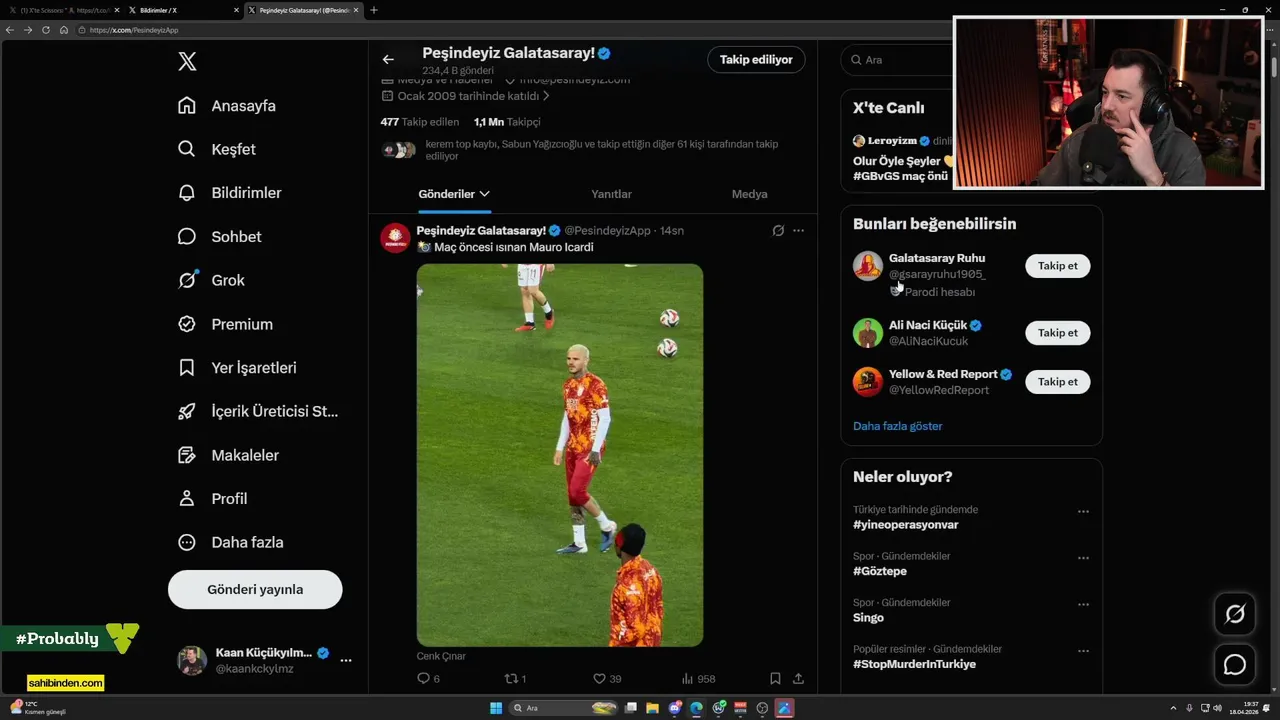Viewport: 1280px width, 720px height.
Task: Click the Grok icon on the post
Action: [778, 231]
